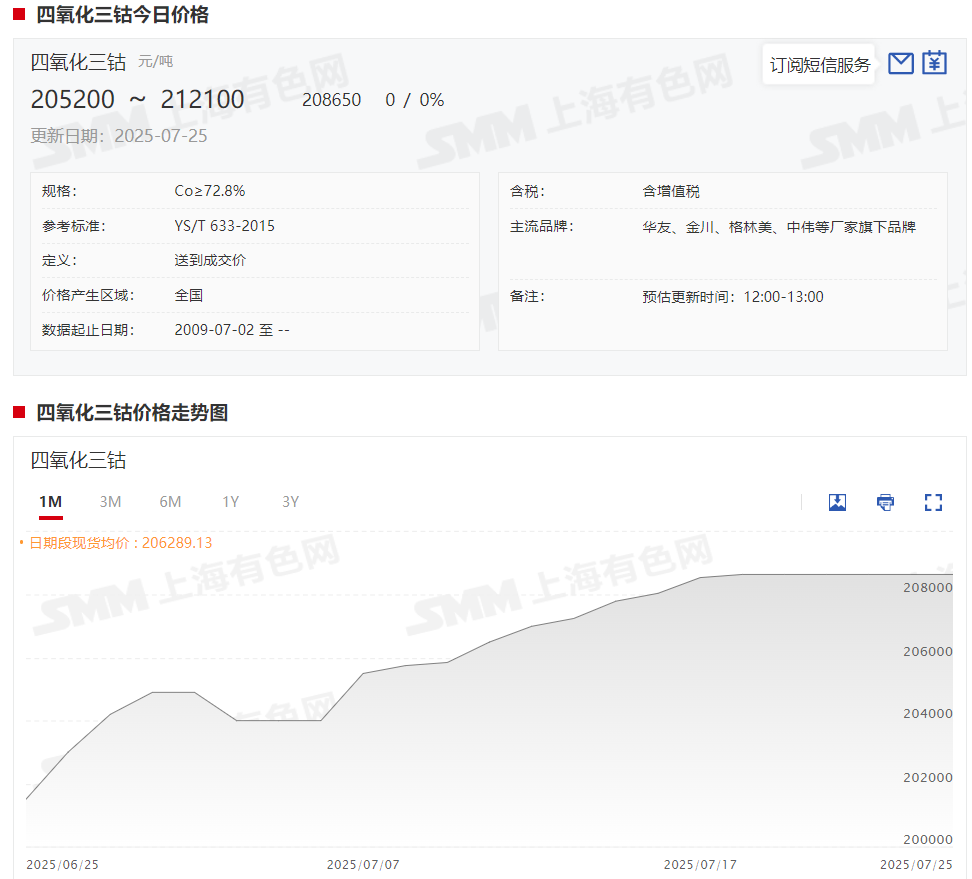Click the envelope email subscription icon
The image size is (972, 879).
pyautogui.click(x=901, y=64)
